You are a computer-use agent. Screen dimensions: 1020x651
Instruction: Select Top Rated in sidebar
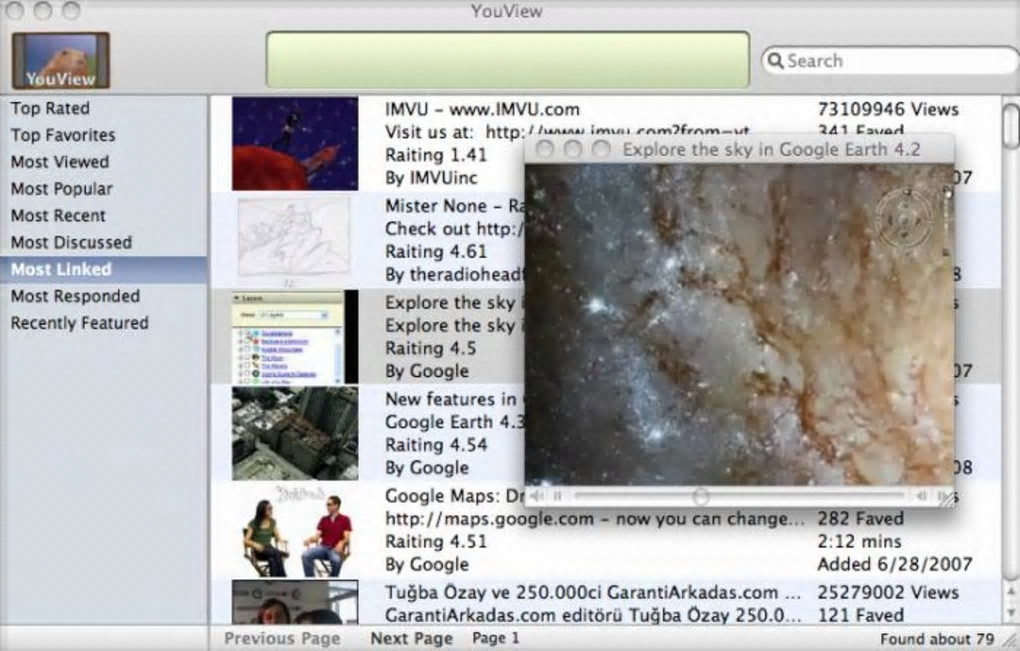click(50, 108)
